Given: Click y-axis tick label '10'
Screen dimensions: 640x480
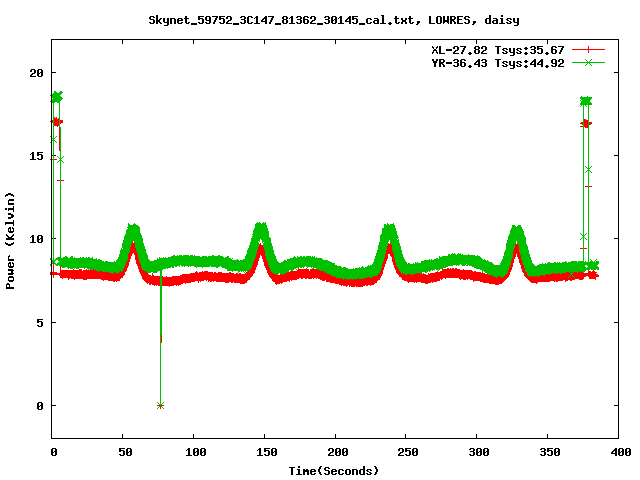Looking at the screenshot, I should click(36, 239).
